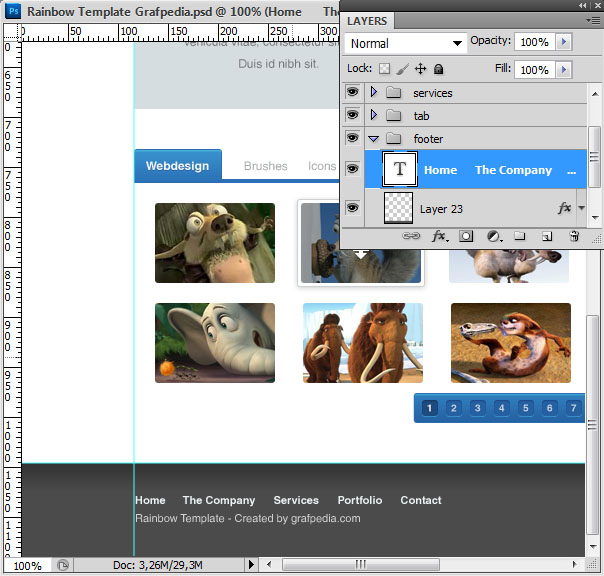This screenshot has width=604, height=576.
Task: Click pagination page 3
Action: point(477,408)
